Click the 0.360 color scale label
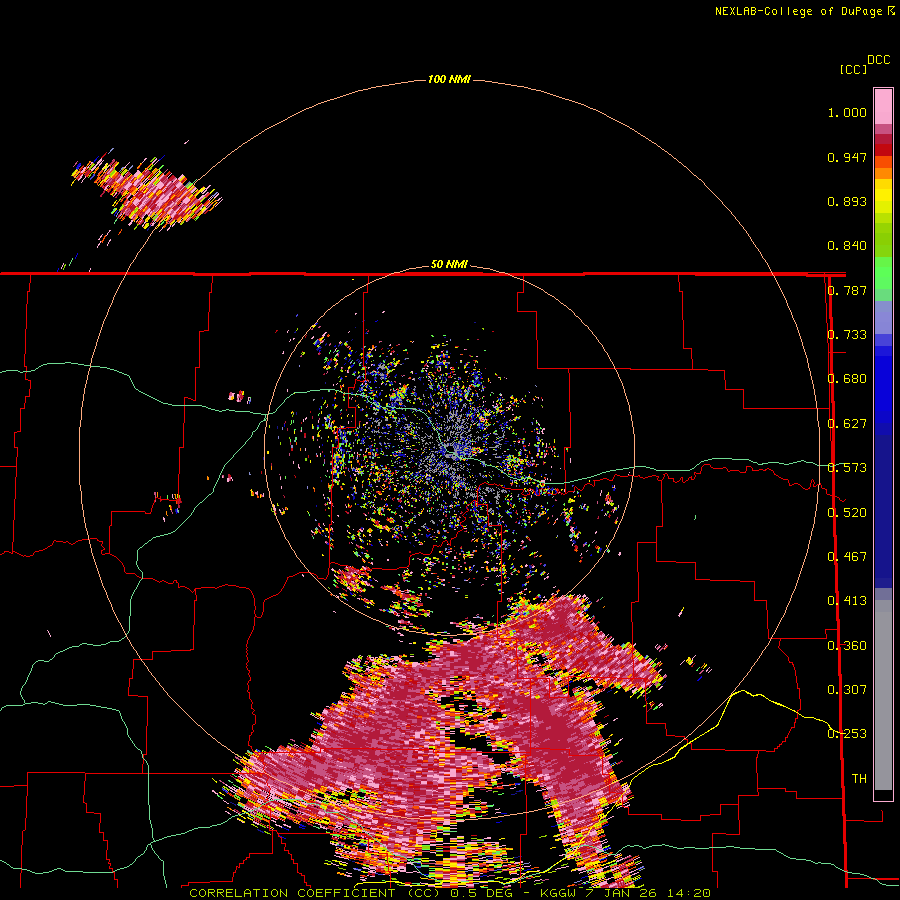 pyautogui.click(x=847, y=646)
